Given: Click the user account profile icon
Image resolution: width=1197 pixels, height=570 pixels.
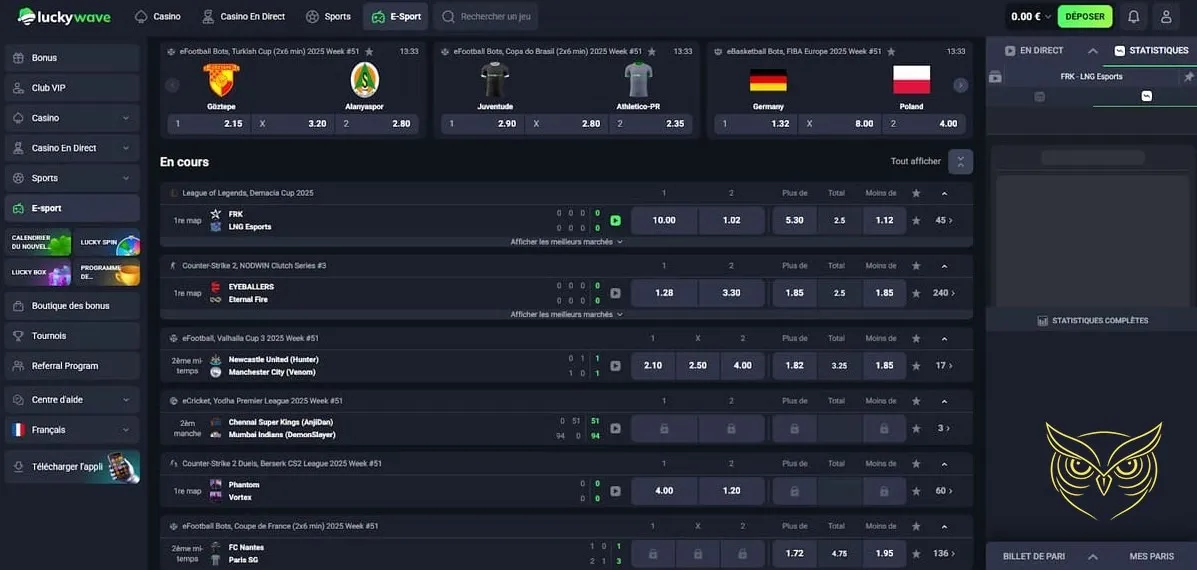Looking at the screenshot, I should pos(1166,17).
